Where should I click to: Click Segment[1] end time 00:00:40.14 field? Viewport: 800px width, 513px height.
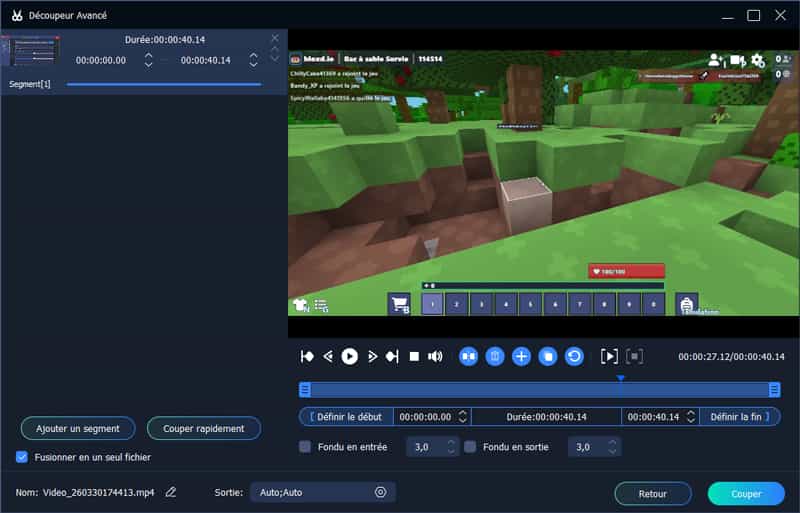coord(206,60)
